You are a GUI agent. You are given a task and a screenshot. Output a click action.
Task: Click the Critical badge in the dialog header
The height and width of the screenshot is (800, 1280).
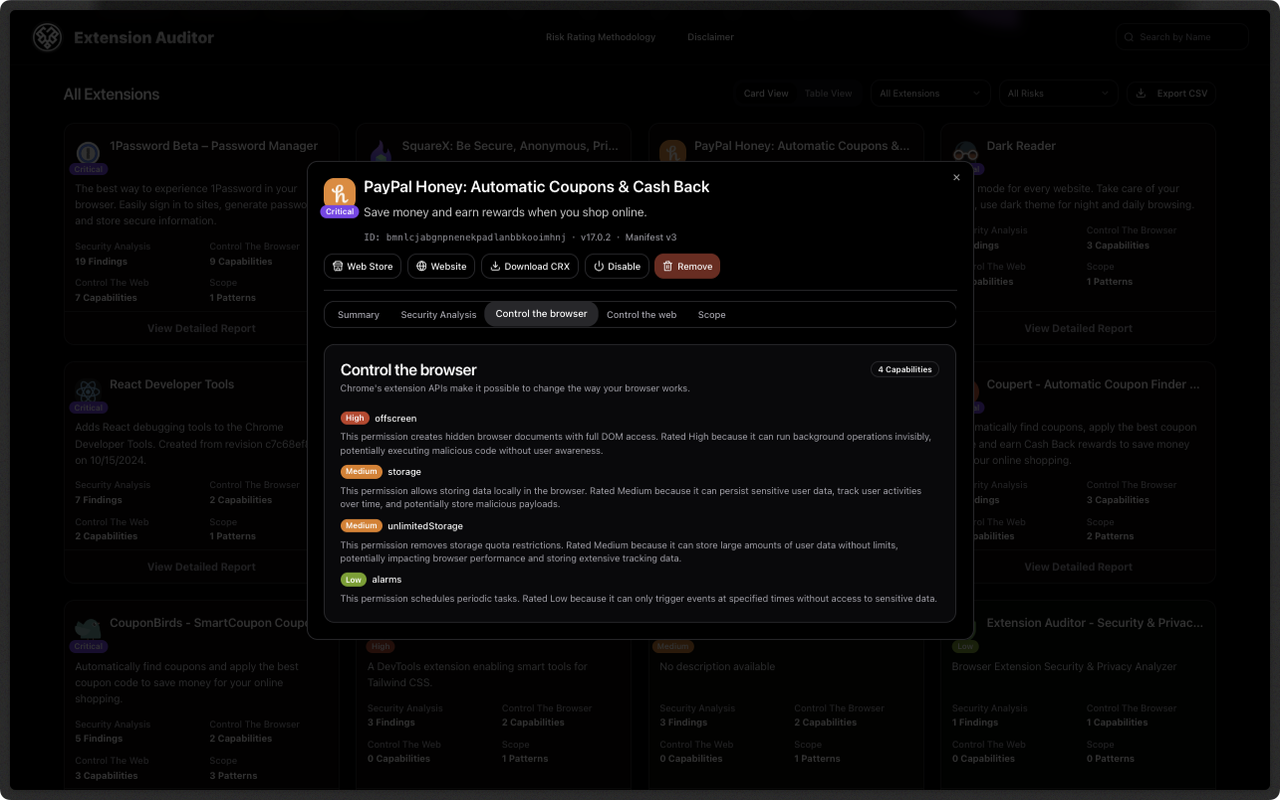click(x=339, y=212)
